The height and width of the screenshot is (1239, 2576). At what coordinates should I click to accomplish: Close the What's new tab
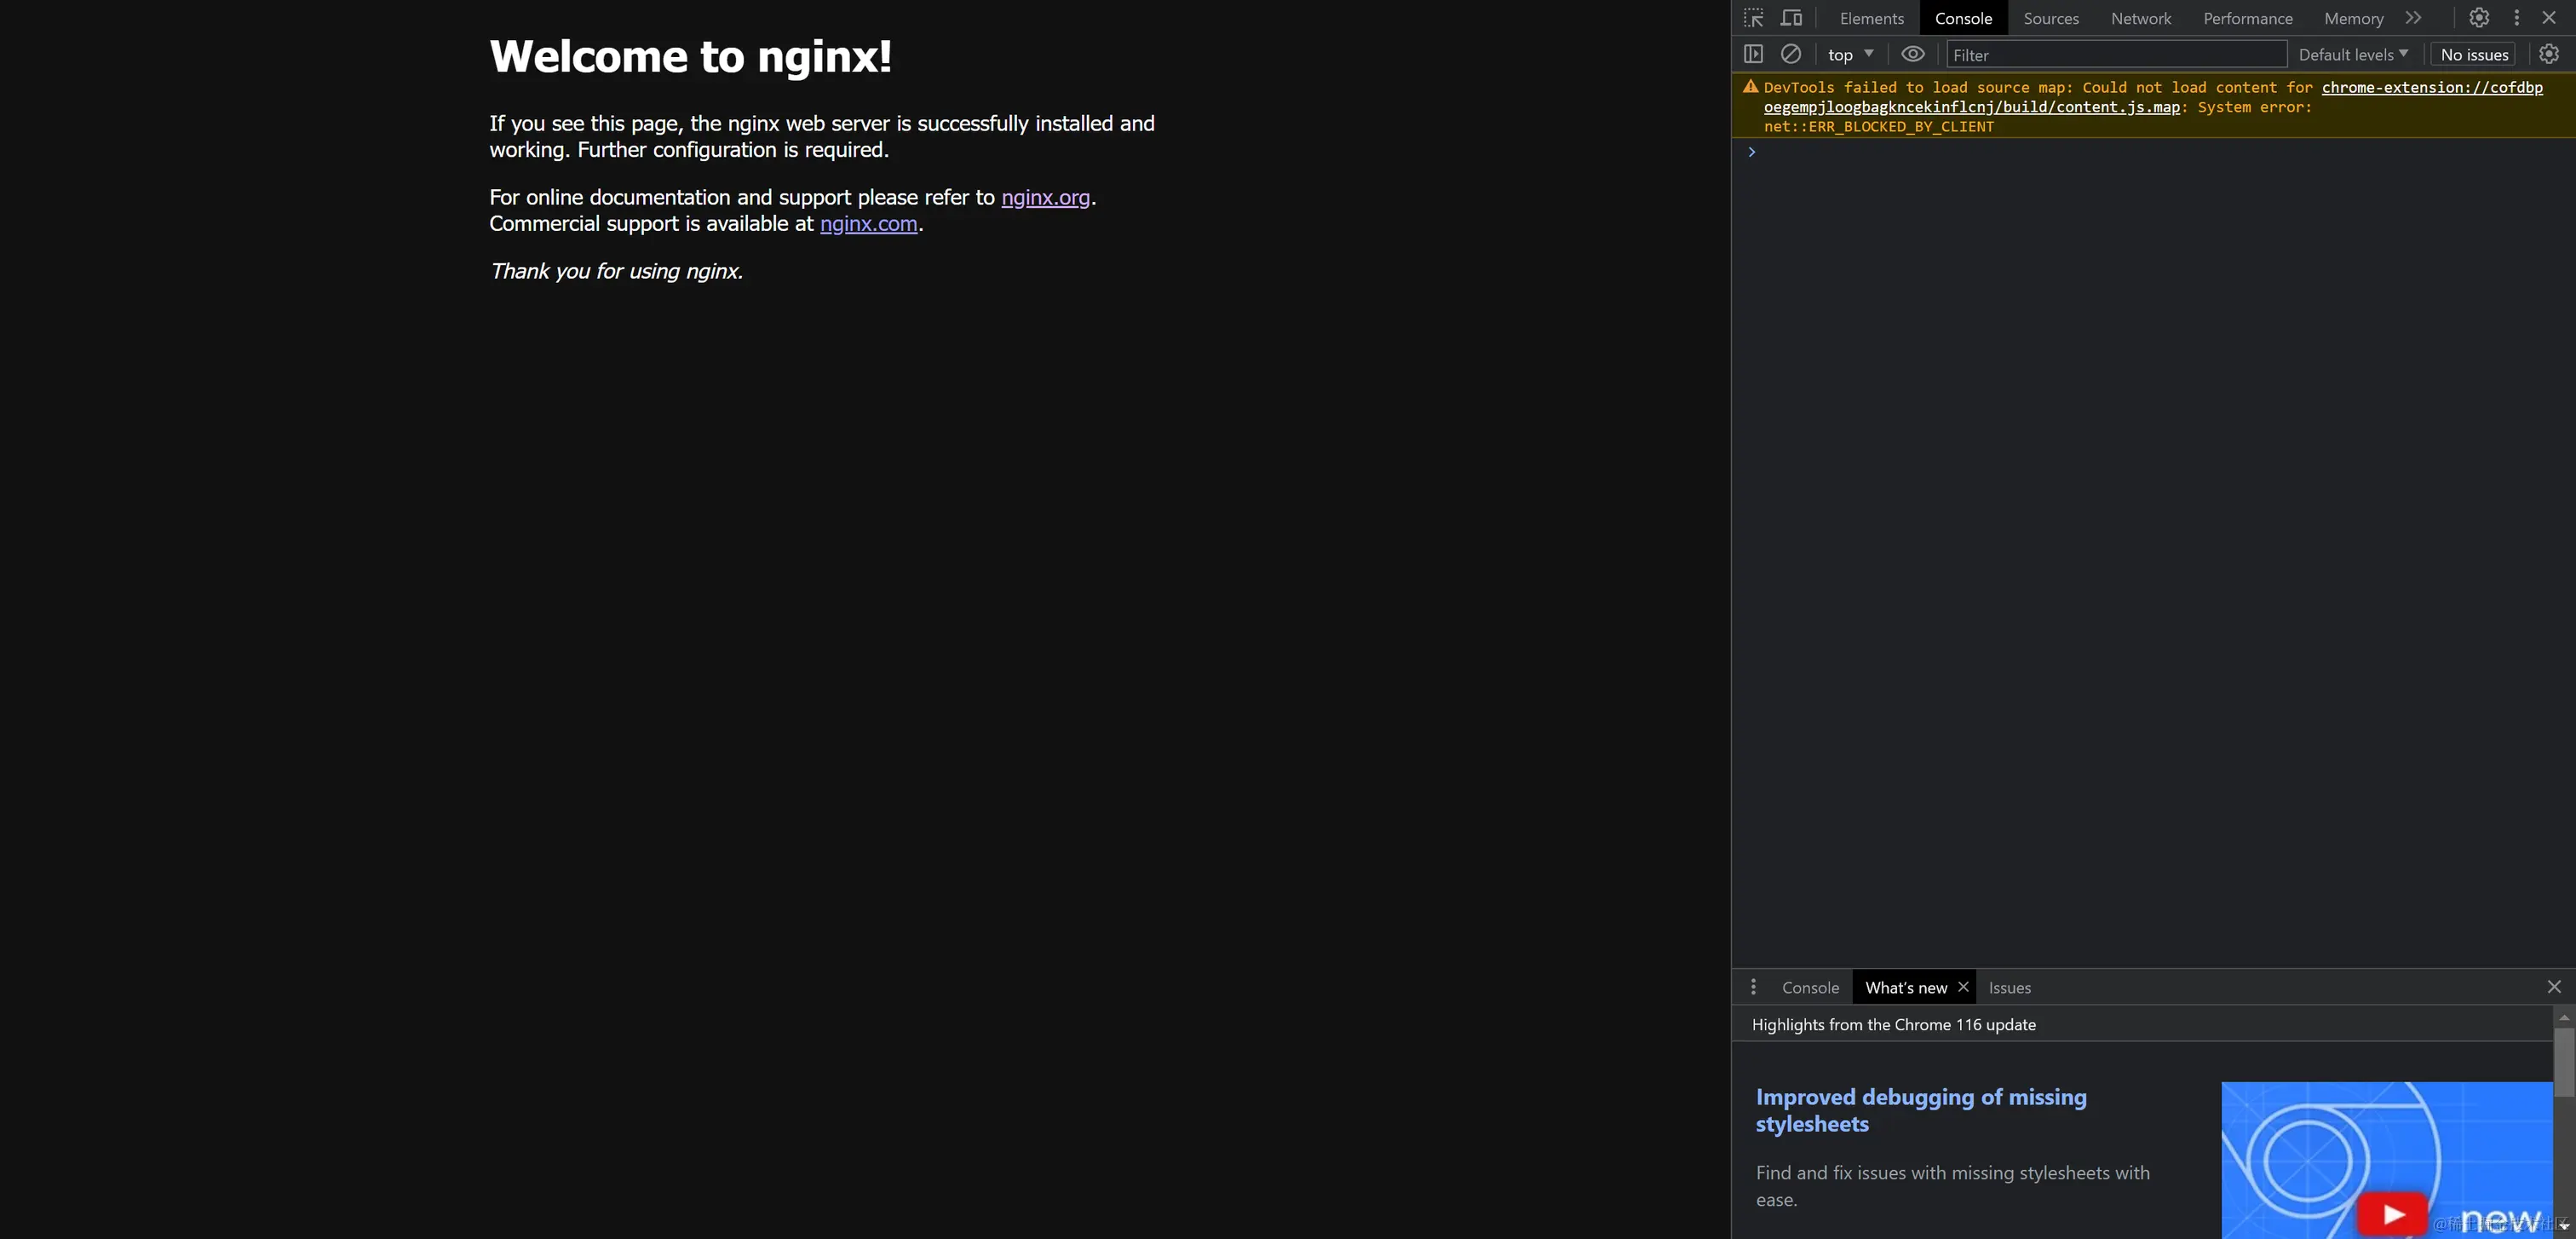[1963, 987]
